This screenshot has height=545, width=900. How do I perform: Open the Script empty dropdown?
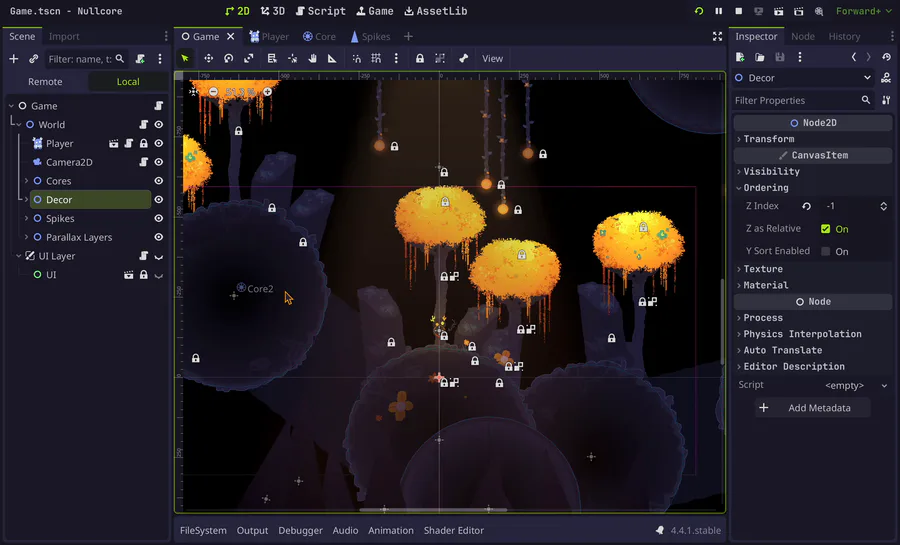[856, 386]
